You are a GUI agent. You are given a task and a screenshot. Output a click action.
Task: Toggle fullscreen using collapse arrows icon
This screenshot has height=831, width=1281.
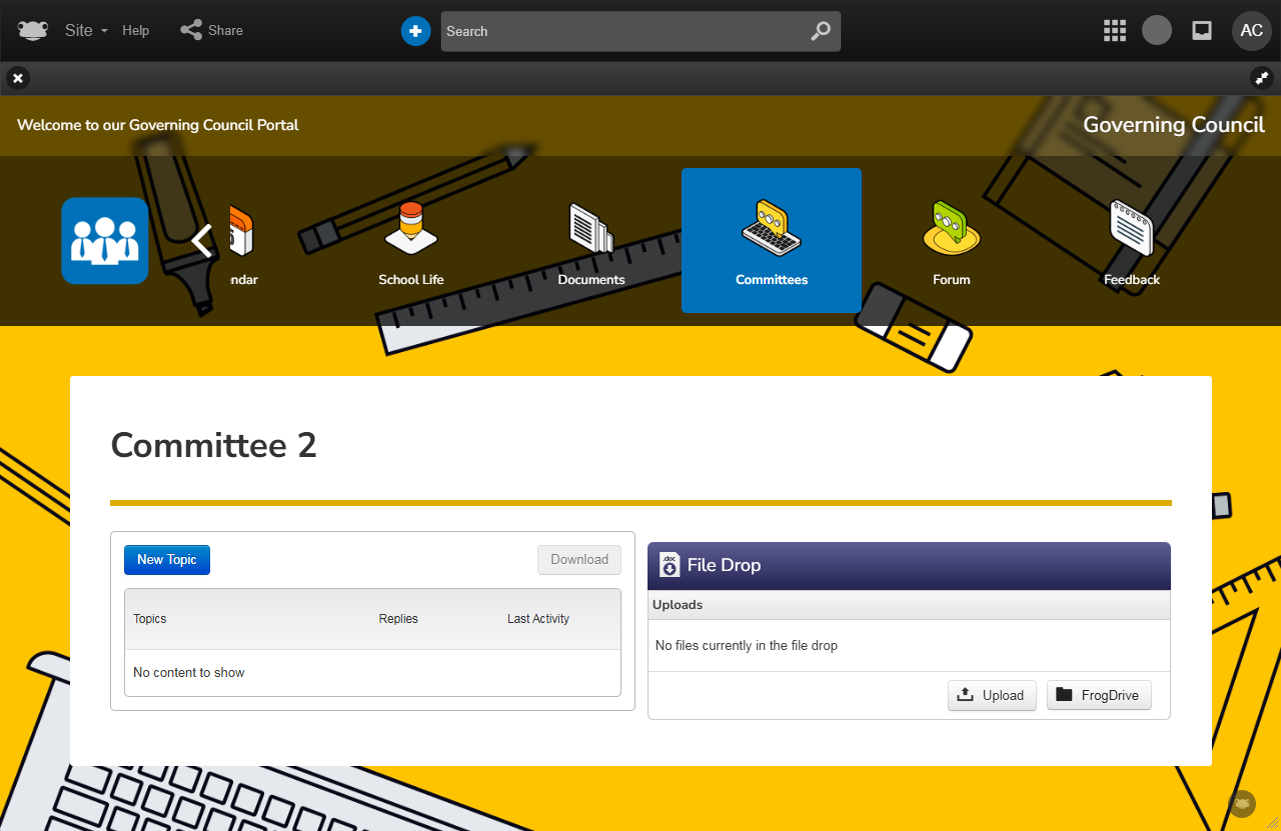(1262, 78)
